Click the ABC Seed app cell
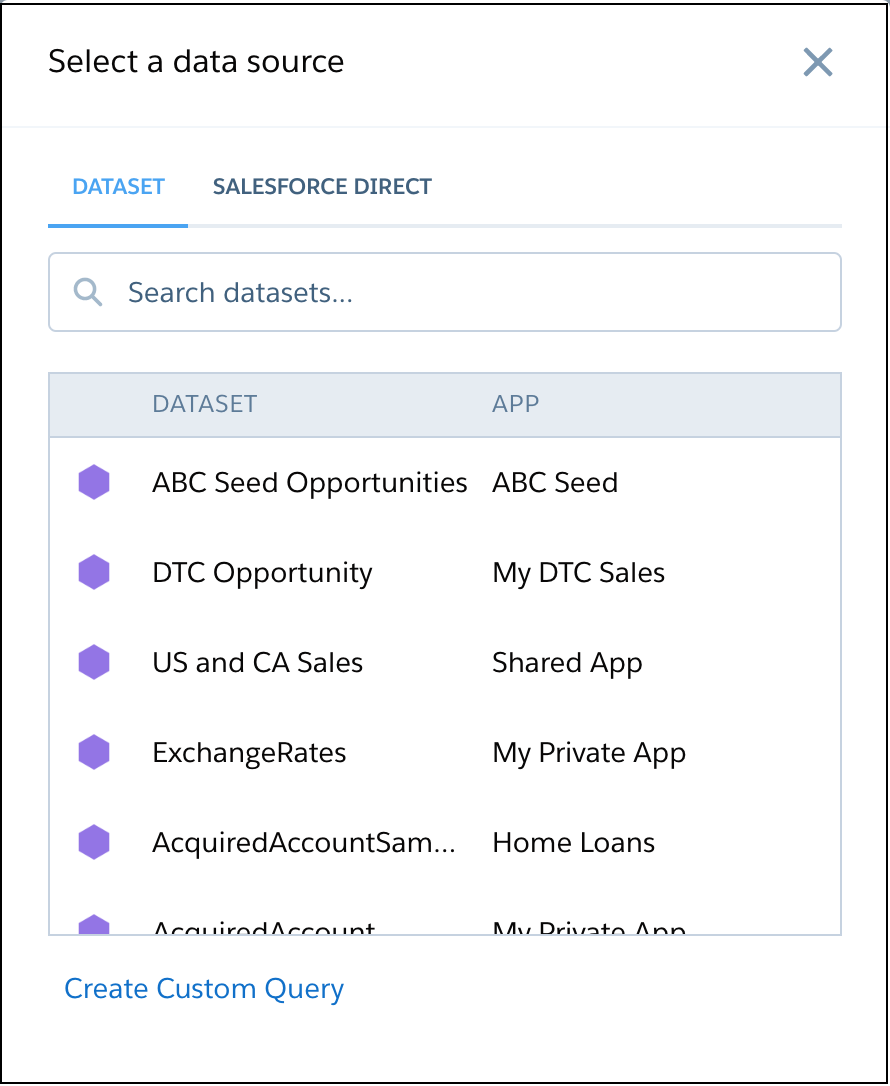Image resolution: width=890 pixels, height=1086 pixels. [555, 483]
